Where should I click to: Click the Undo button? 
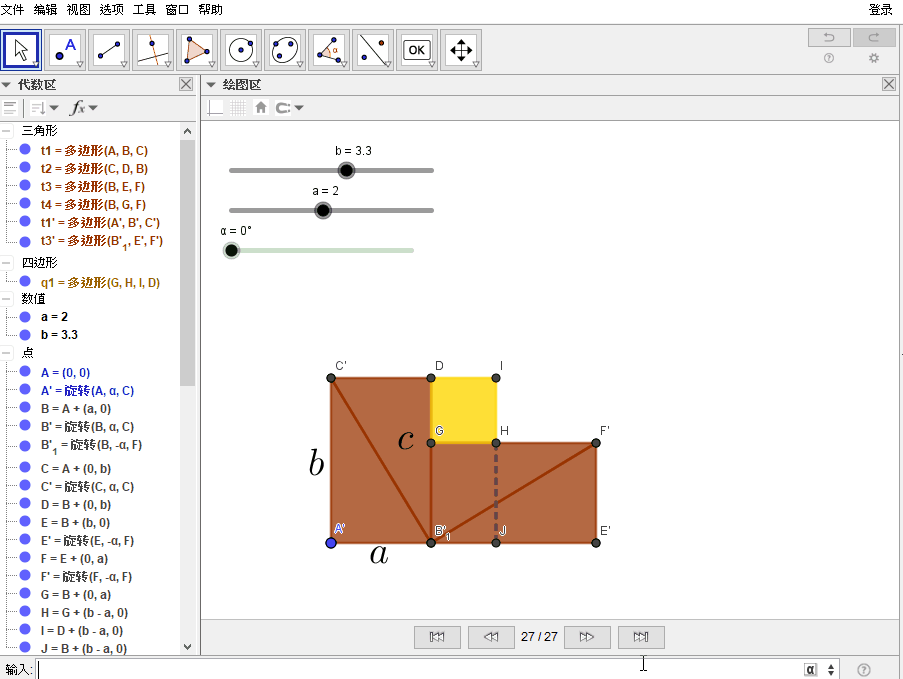click(x=829, y=37)
